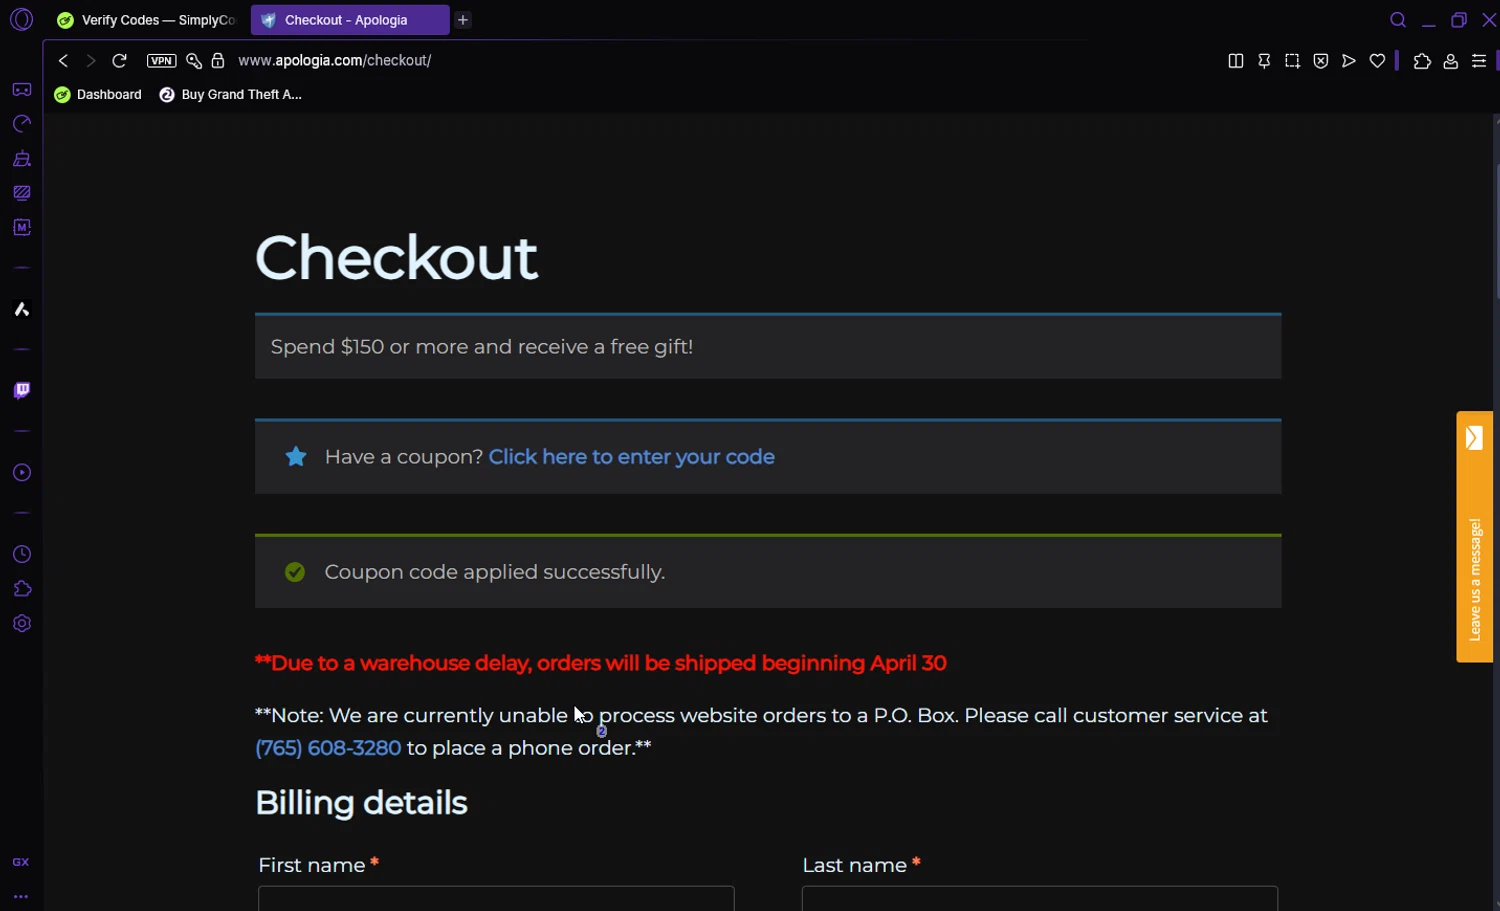Click the pinboard pin icon

[1264, 61]
